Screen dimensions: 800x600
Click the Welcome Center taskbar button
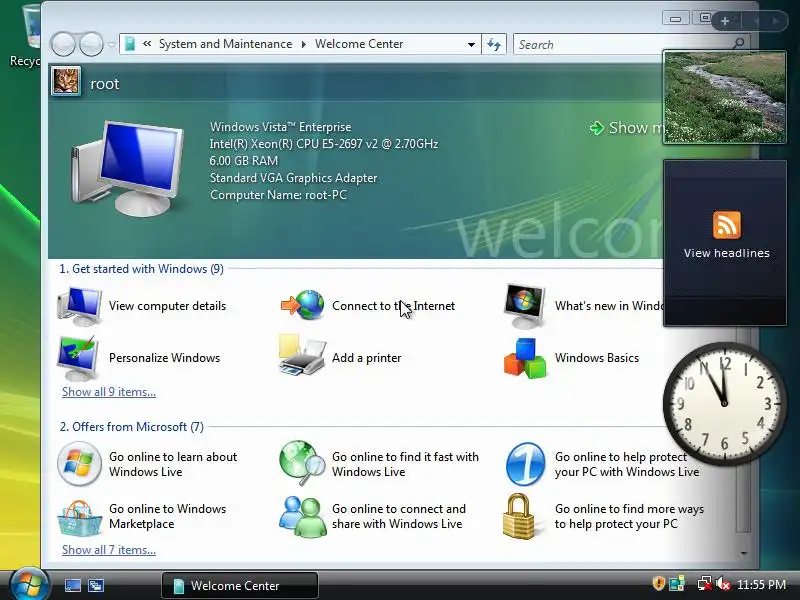pos(240,585)
